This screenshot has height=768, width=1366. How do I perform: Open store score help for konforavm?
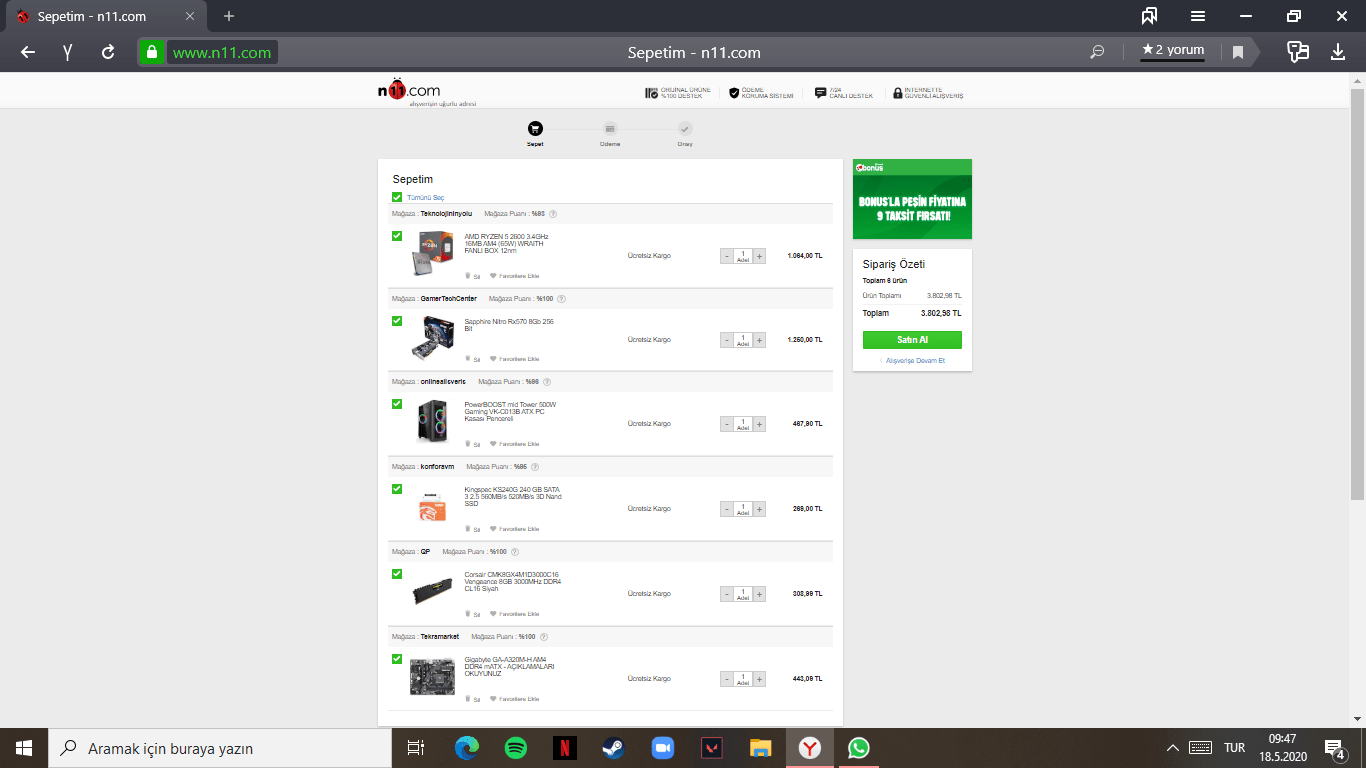pyautogui.click(x=535, y=467)
